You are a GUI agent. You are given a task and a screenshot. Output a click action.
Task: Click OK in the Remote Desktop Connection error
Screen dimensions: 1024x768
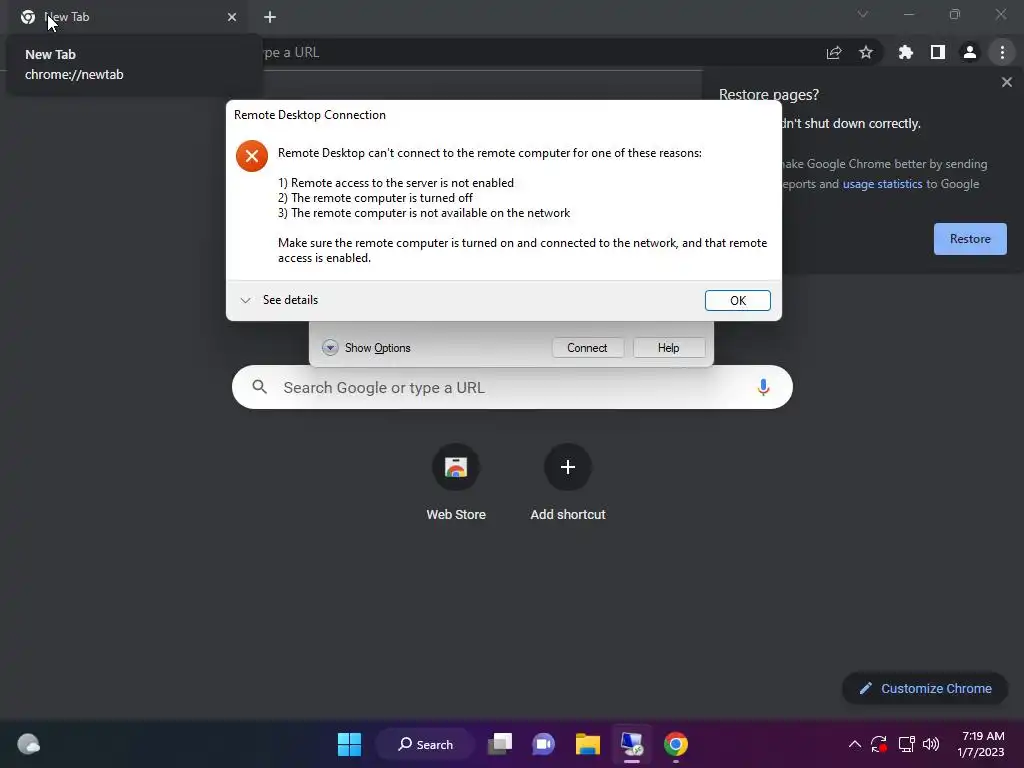point(737,300)
